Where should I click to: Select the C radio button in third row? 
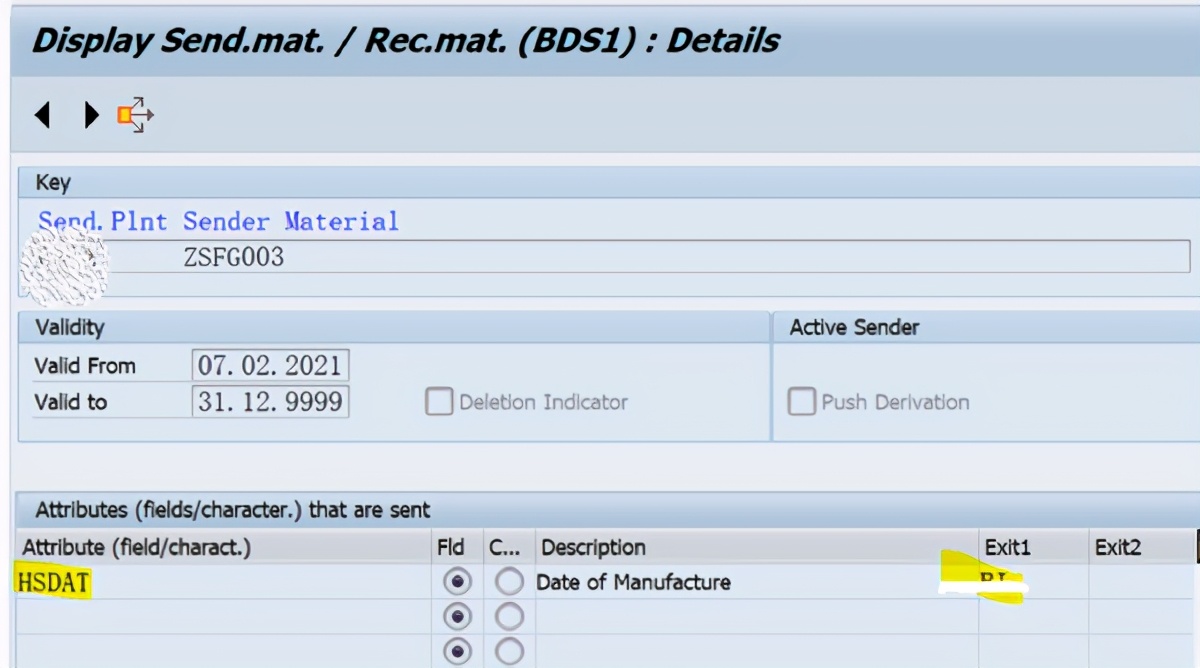(x=509, y=651)
